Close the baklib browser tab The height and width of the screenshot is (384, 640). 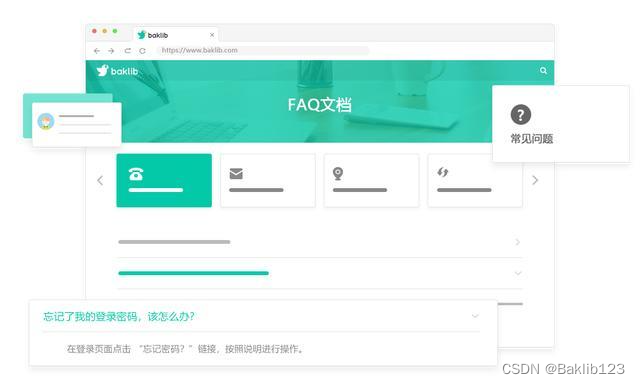point(212,35)
